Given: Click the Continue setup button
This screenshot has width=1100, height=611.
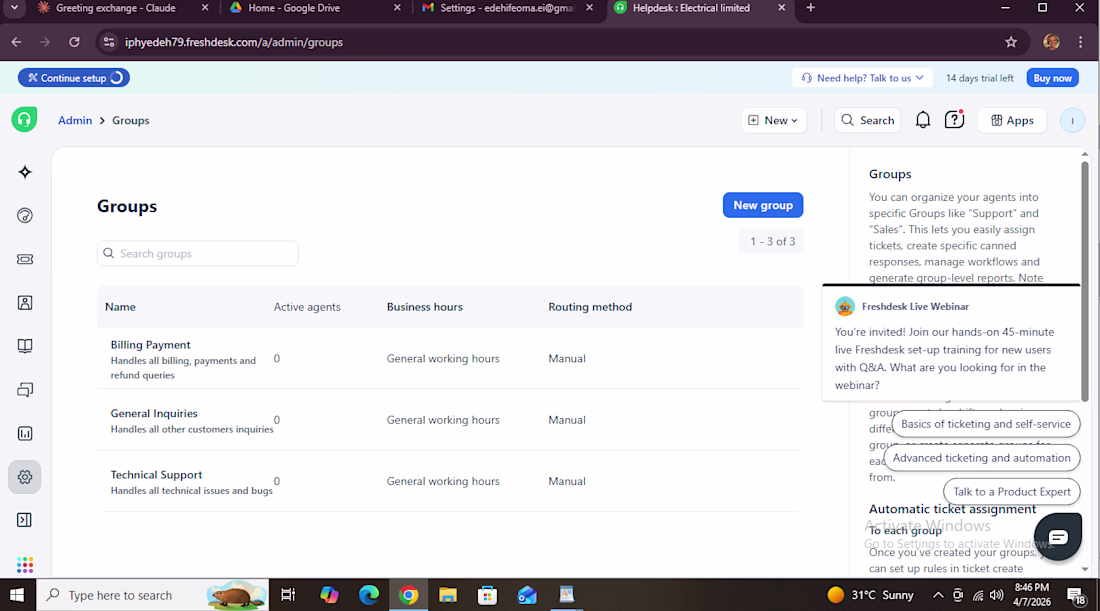Looking at the screenshot, I should tap(74, 78).
